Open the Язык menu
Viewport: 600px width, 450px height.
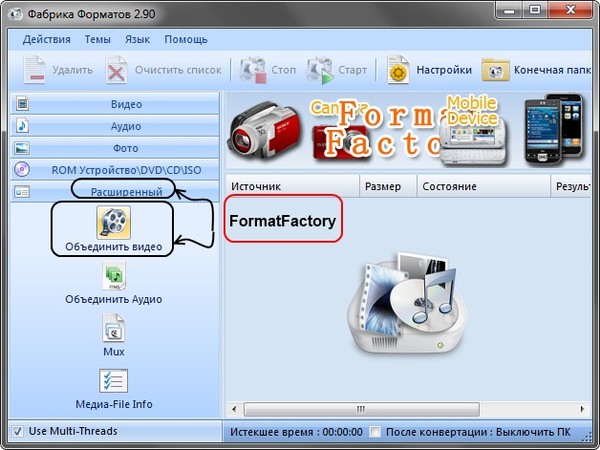tap(137, 39)
